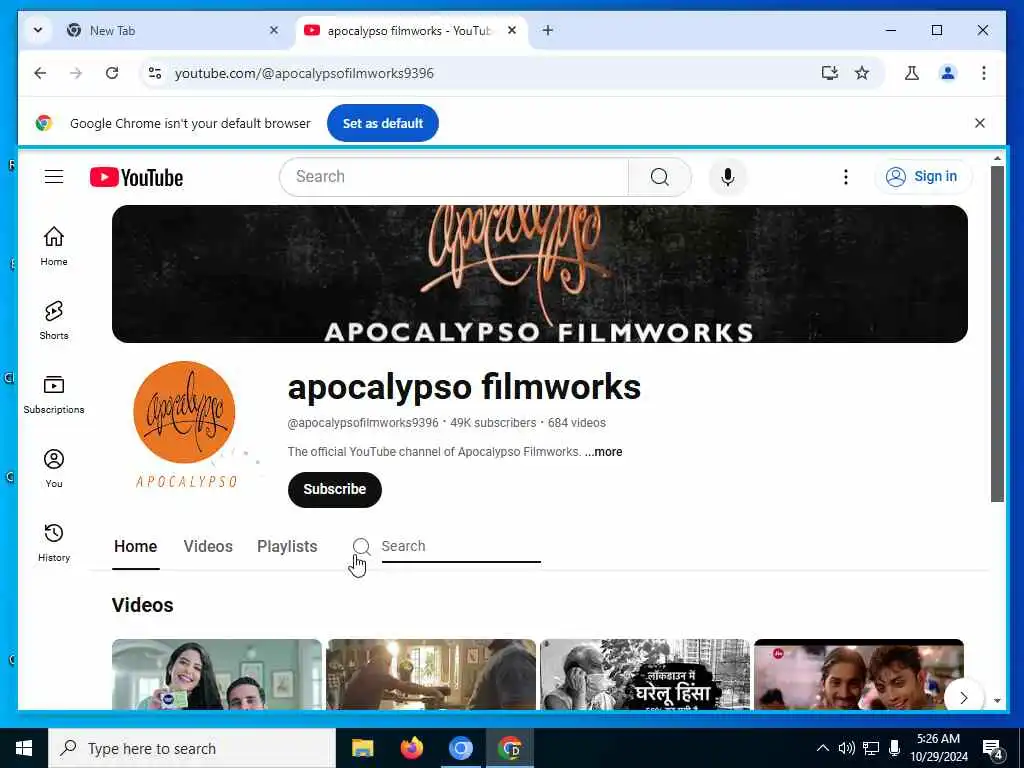View site information icon in address bar
This screenshot has height=768, width=1024.
(155, 73)
